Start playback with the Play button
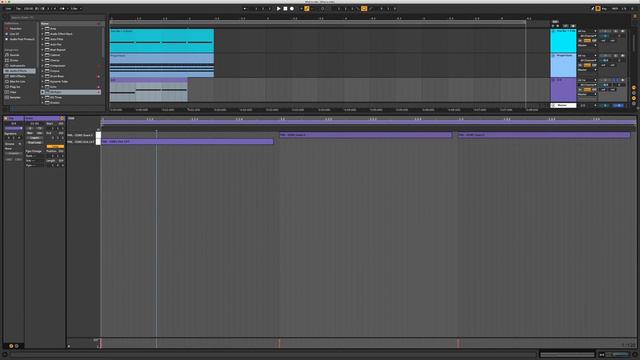The height and width of the screenshot is (360, 640). 279,9
